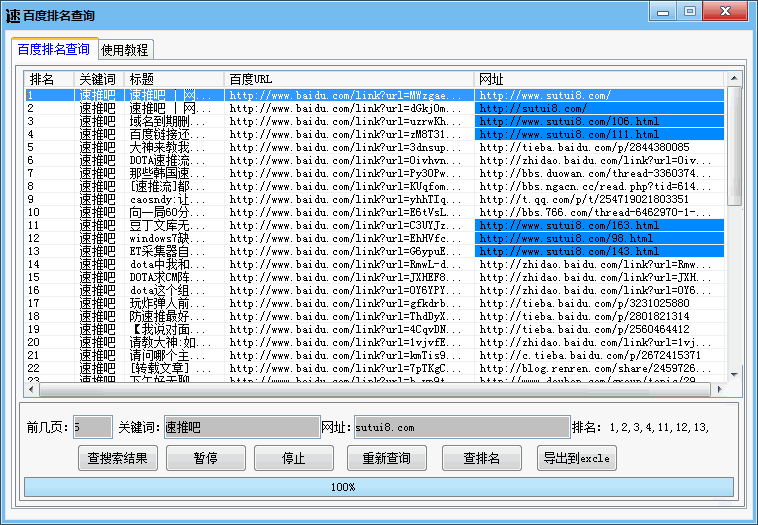Screen dimensions: 758x525
Task: Select the title cell 百度链接还
Action: [174, 134]
